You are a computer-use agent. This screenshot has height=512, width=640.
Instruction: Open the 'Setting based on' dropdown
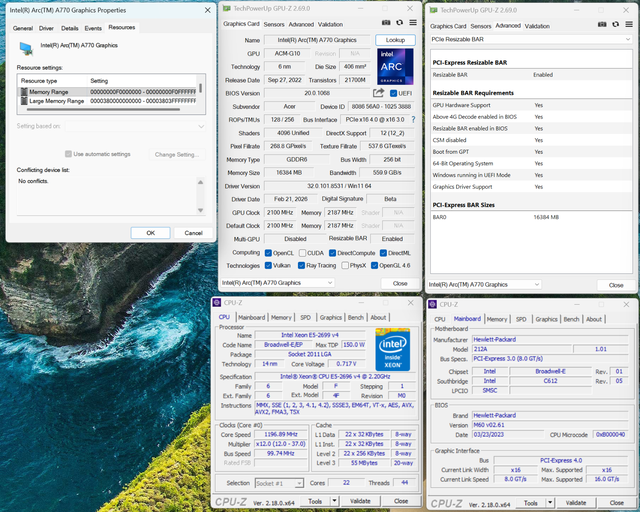coord(135,126)
